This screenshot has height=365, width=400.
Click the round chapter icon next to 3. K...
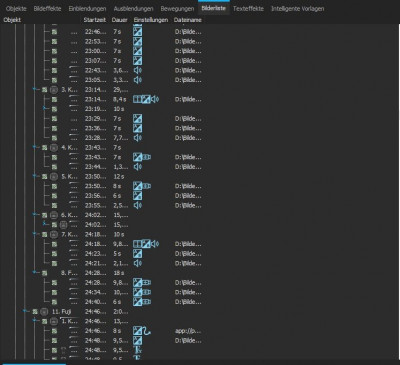54,90
